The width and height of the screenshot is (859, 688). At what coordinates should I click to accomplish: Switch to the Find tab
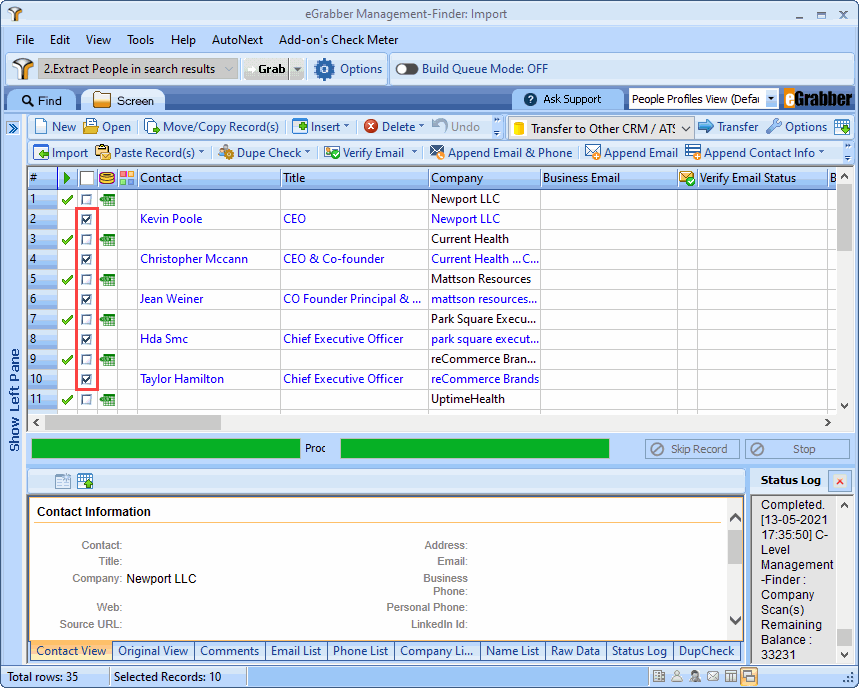click(42, 101)
